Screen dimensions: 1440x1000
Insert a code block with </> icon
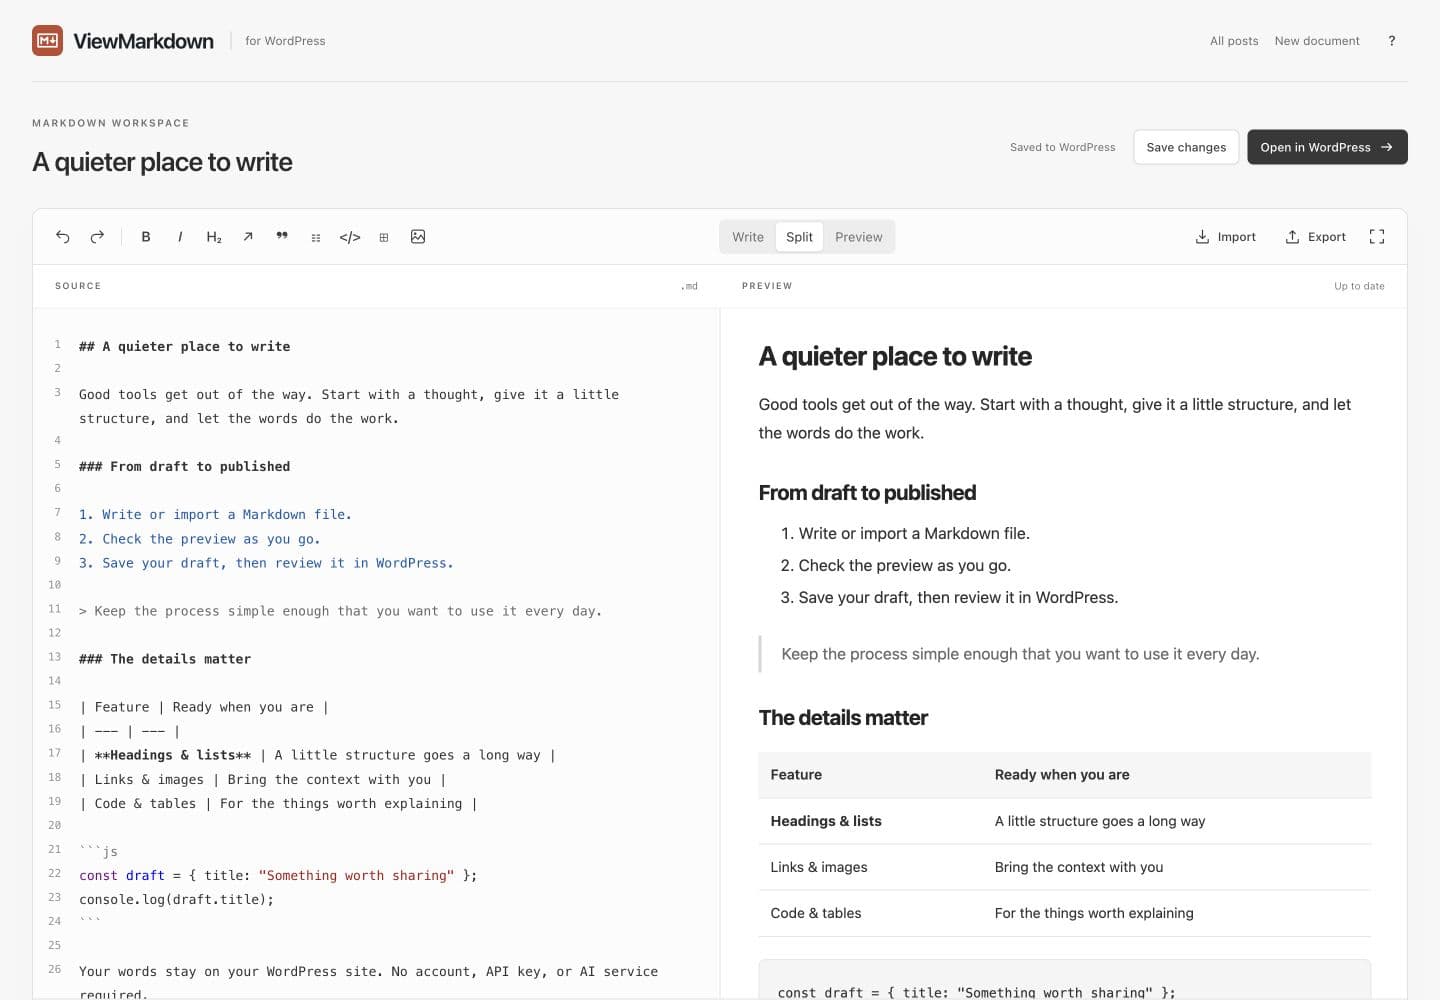(x=350, y=237)
